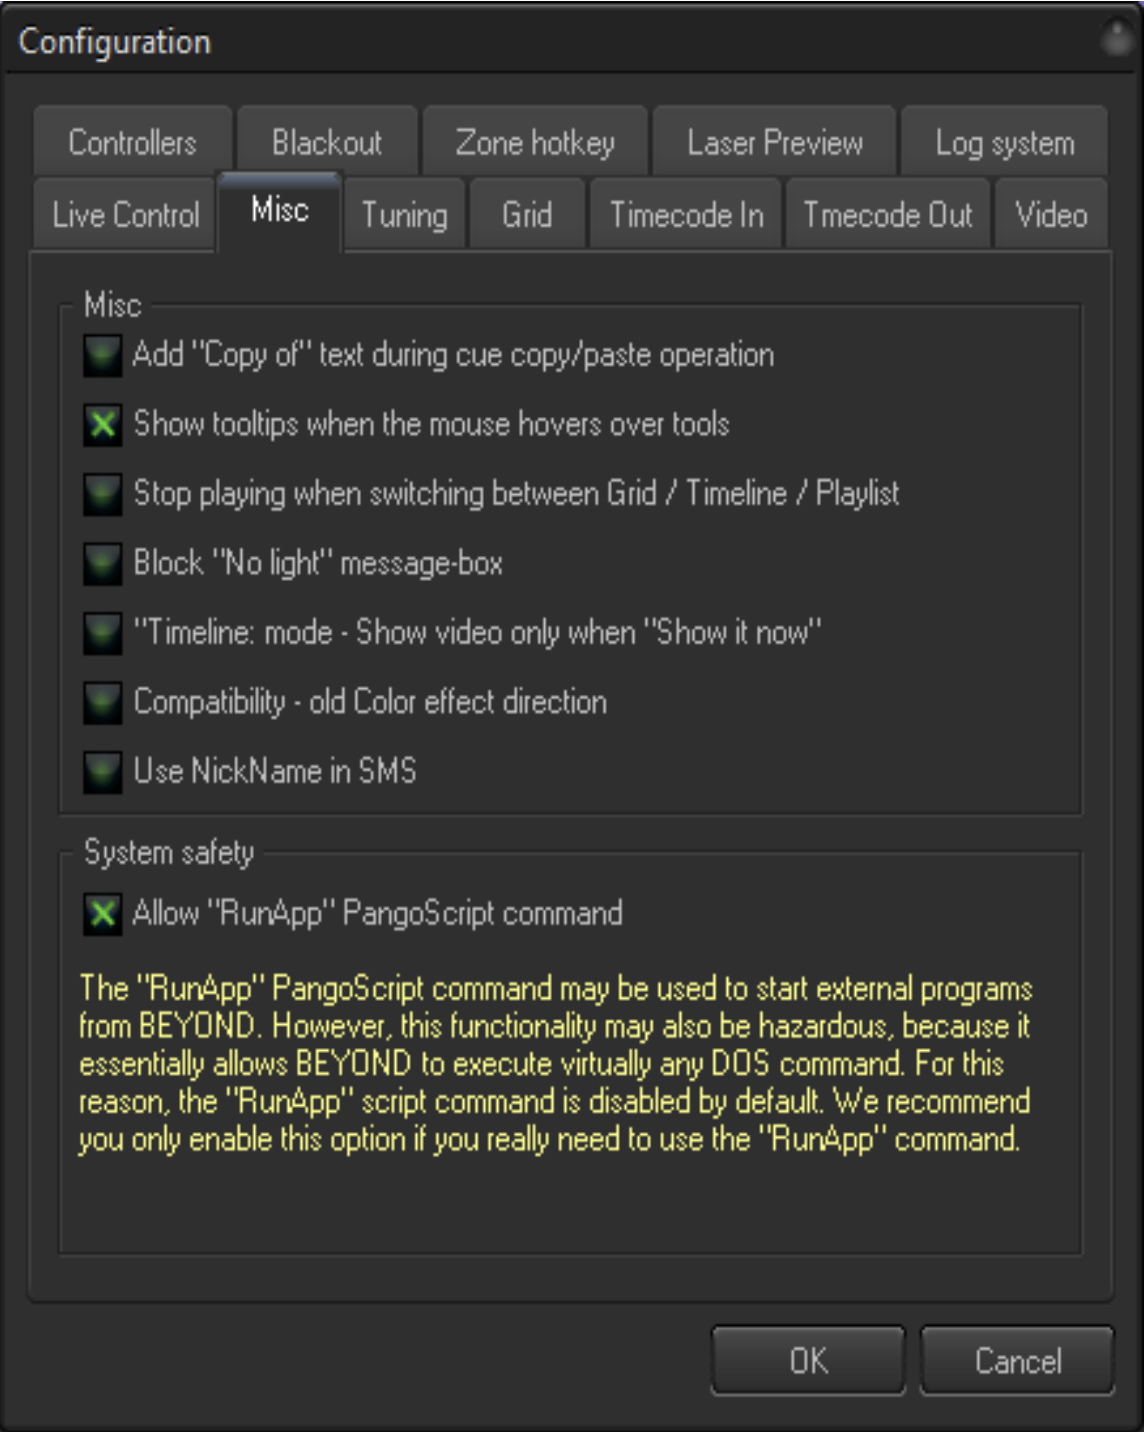Click the Cancel button
The width and height of the screenshot is (1144, 1432).
point(1017,1360)
